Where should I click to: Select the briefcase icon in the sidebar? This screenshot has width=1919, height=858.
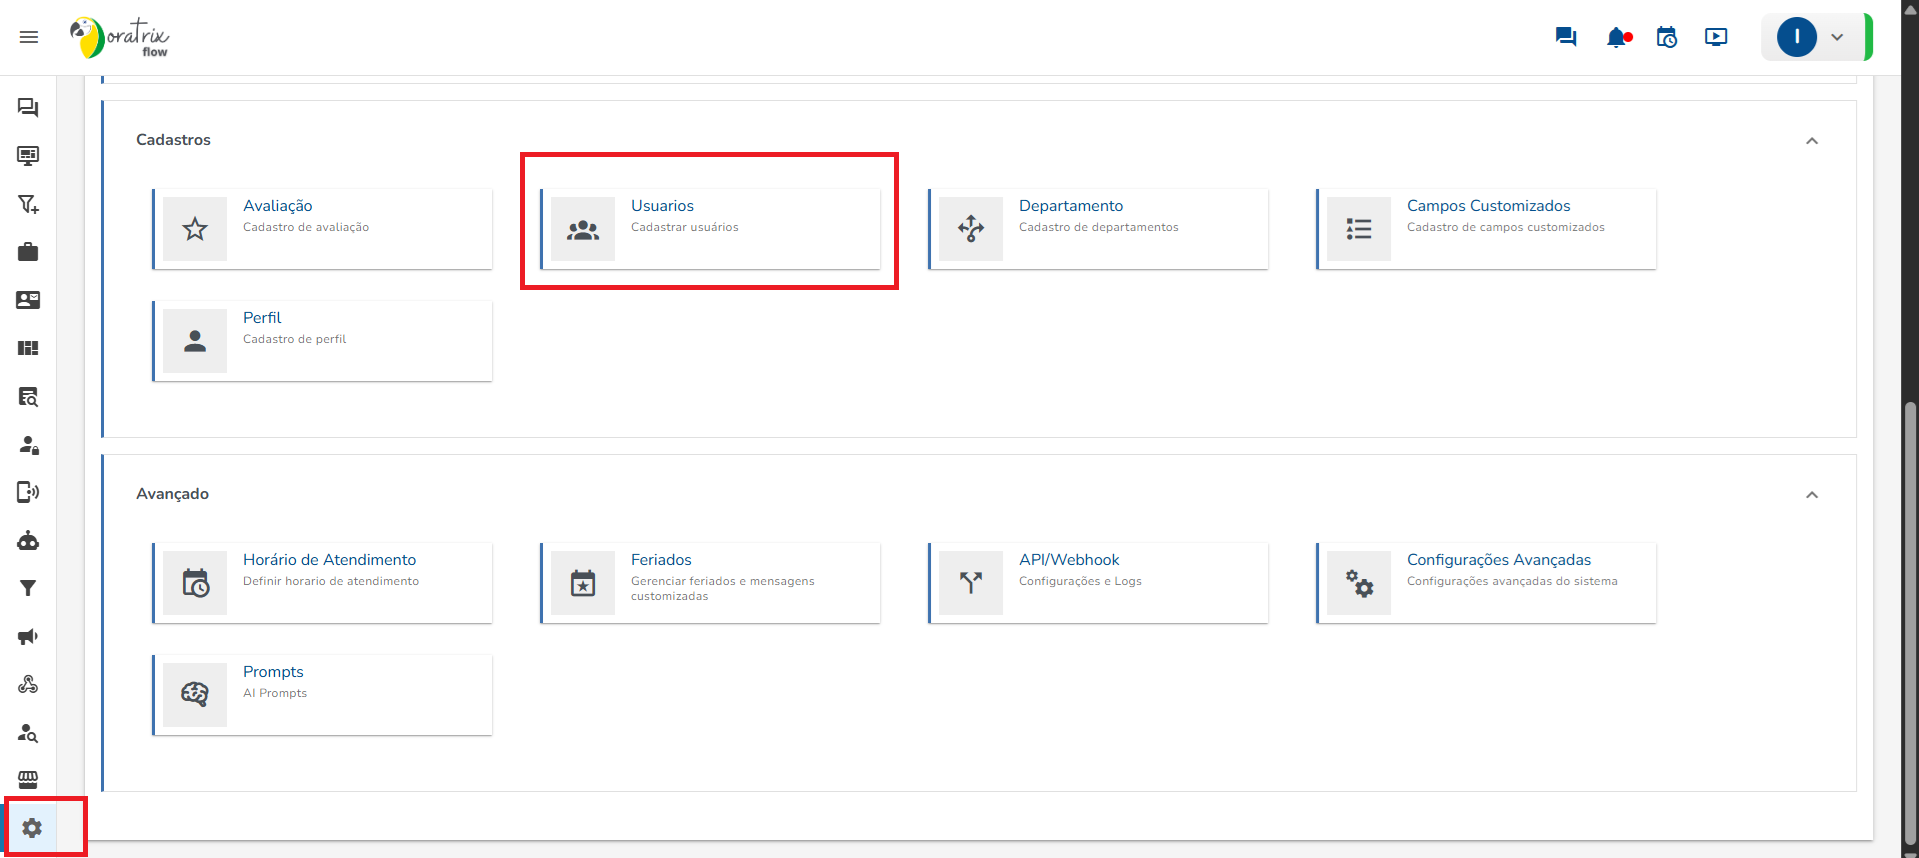28,252
